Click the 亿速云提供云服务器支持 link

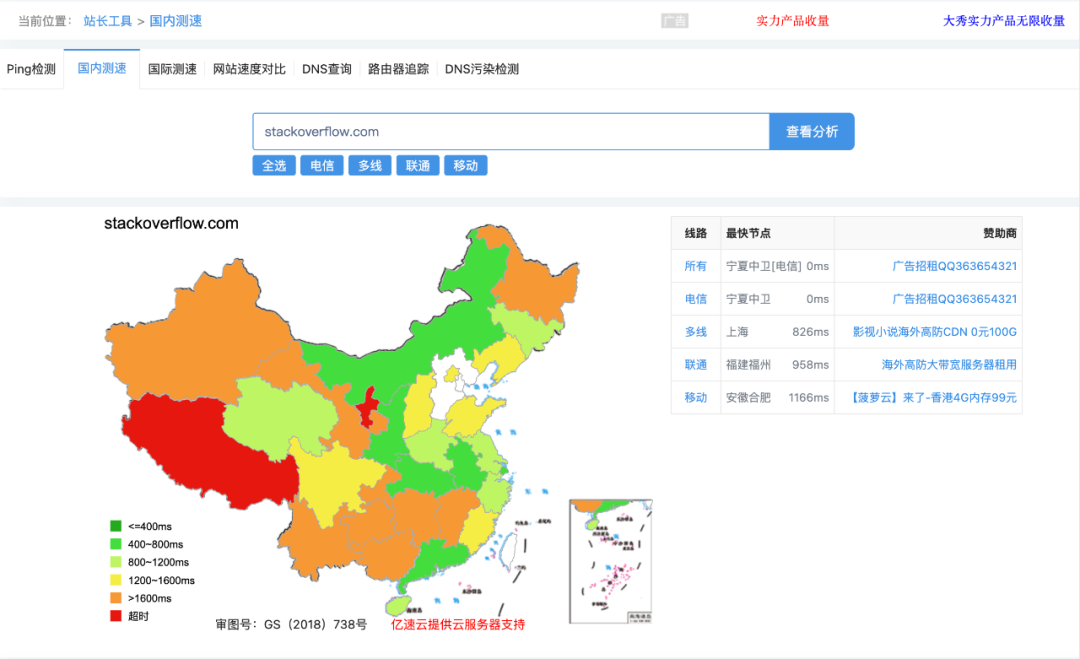pyautogui.click(x=458, y=625)
